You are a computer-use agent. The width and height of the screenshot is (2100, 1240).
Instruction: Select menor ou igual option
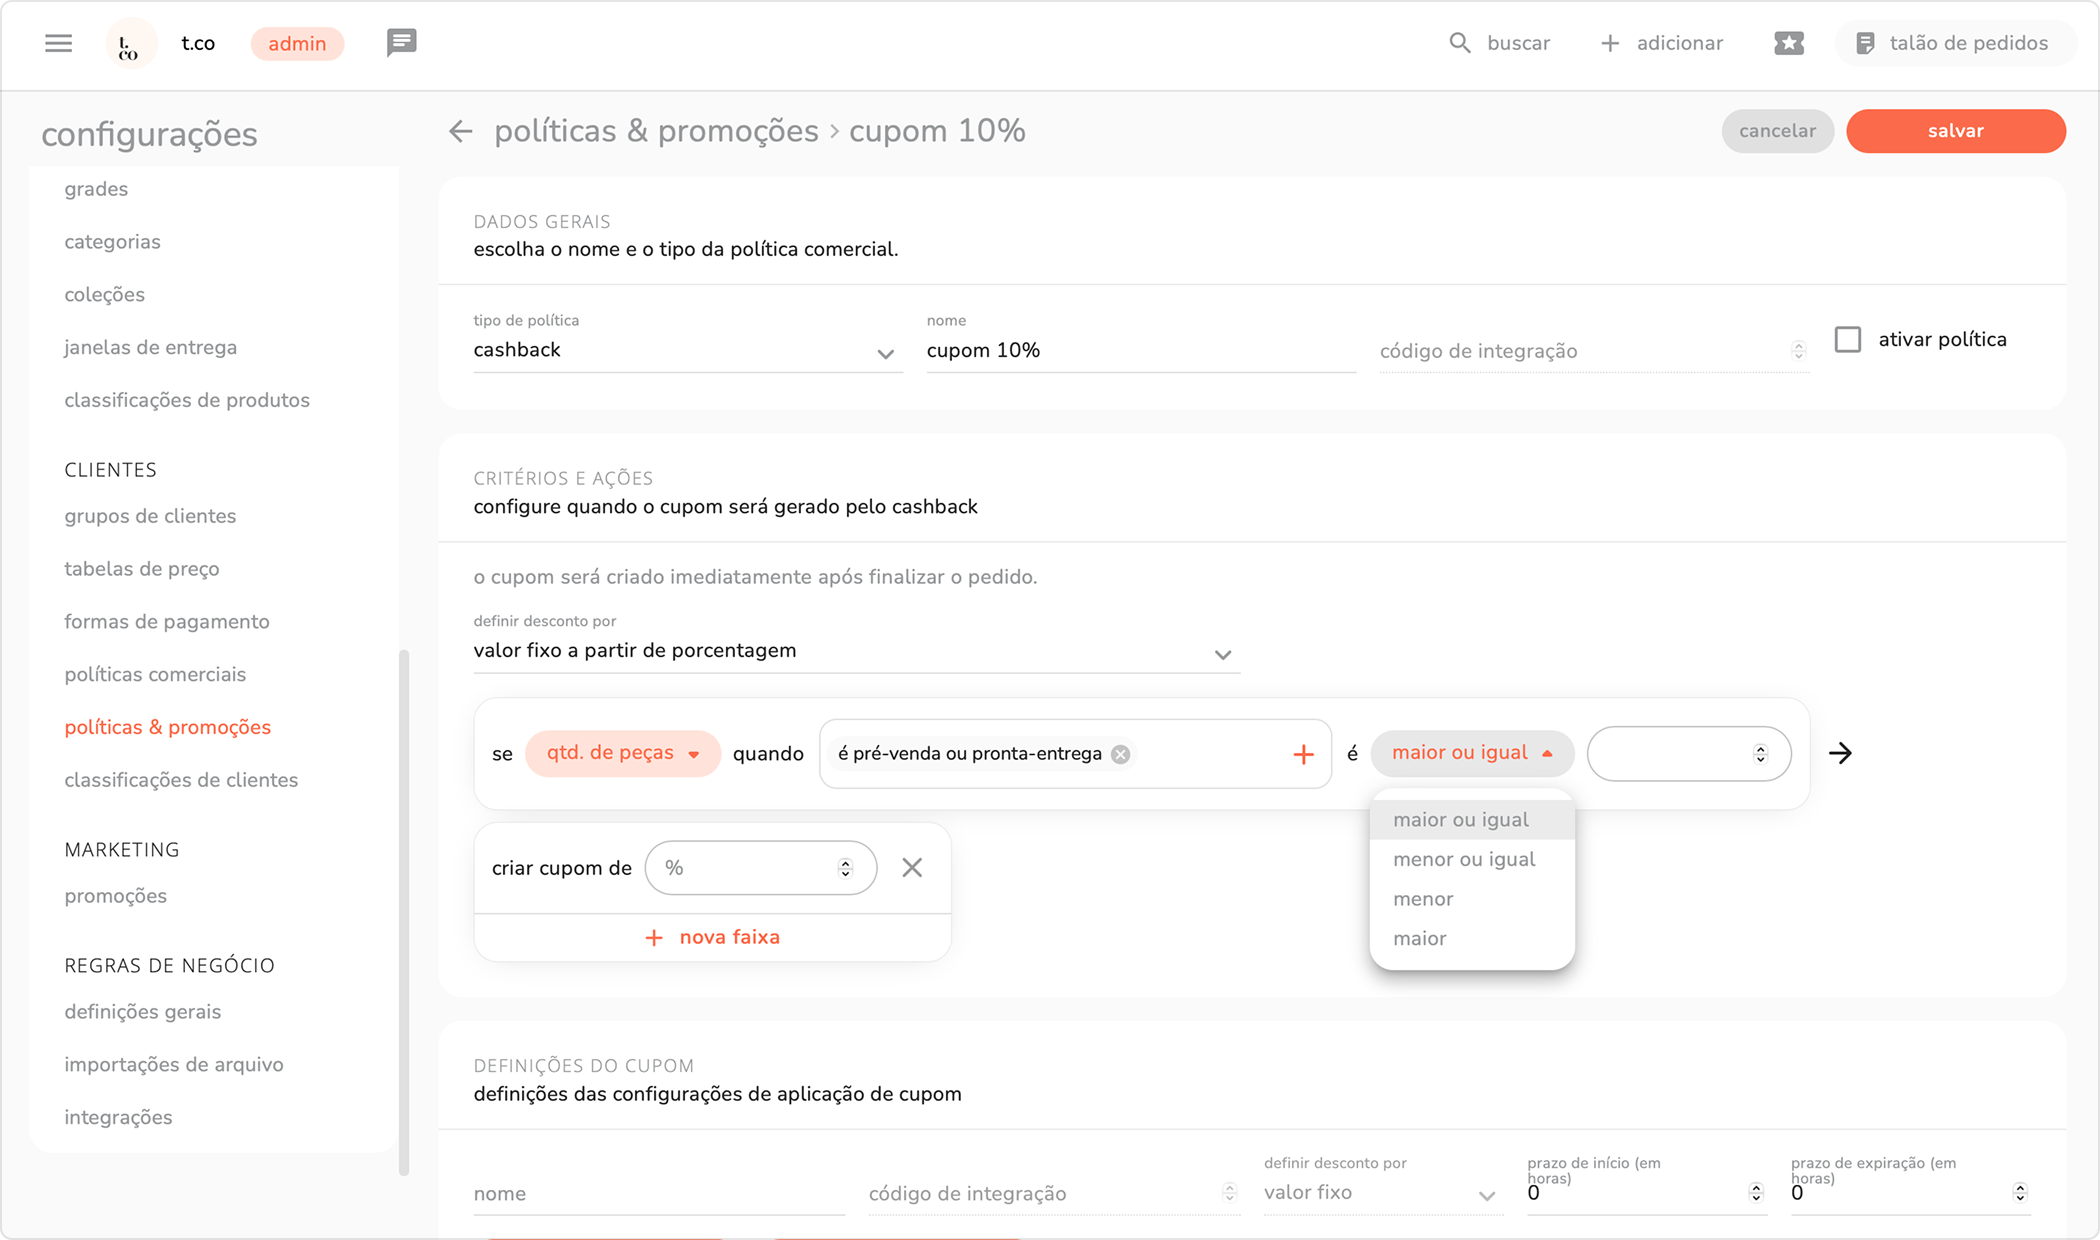coord(1464,859)
